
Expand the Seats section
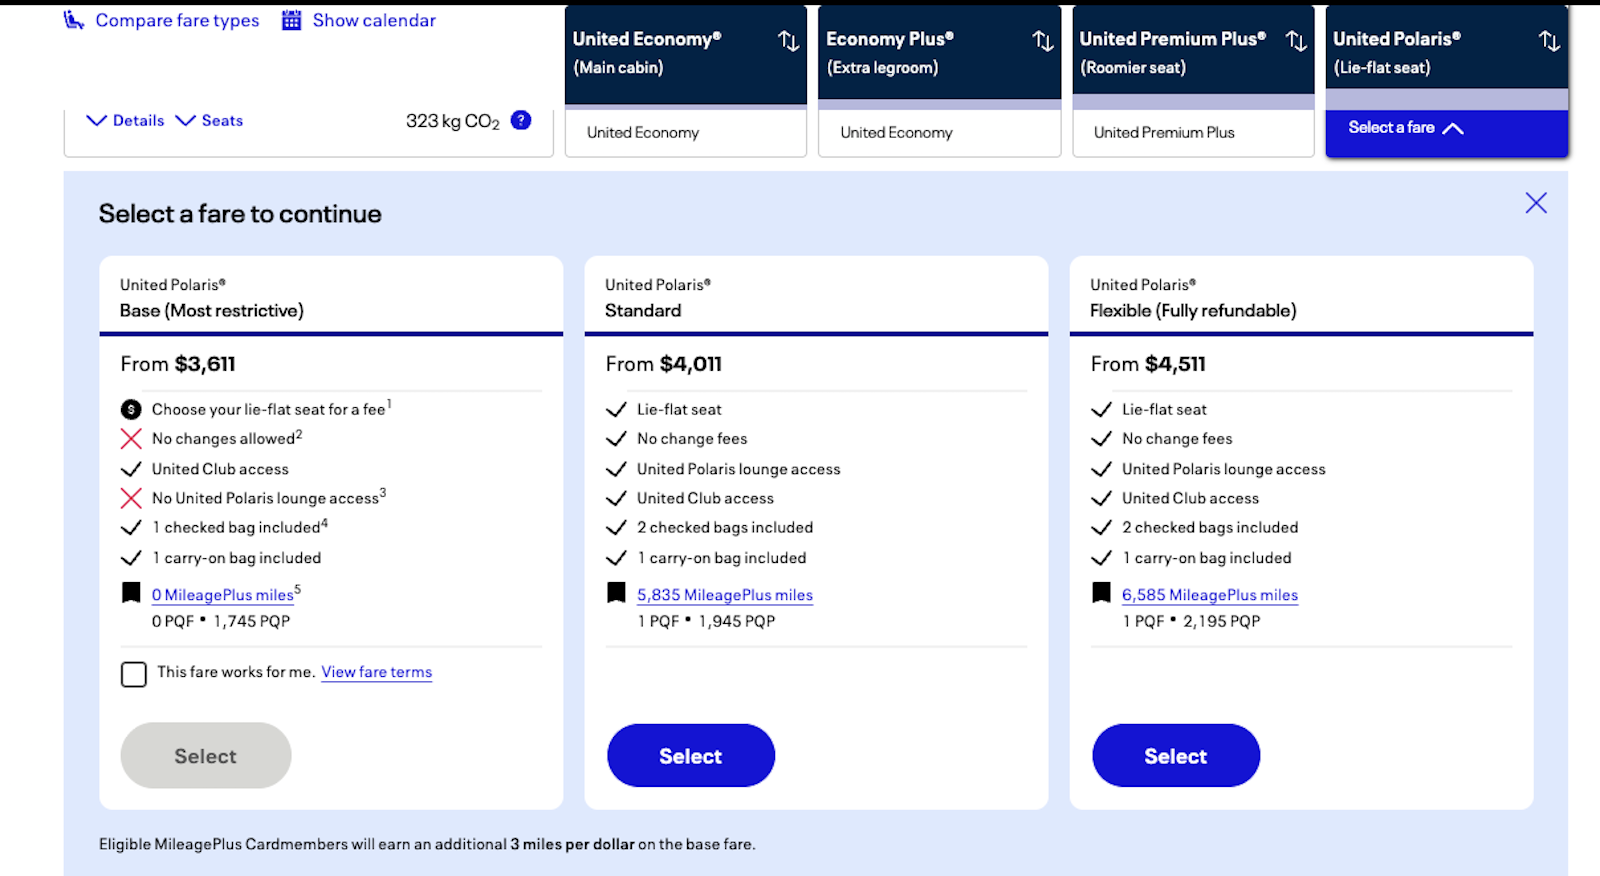tap(209, 121)
